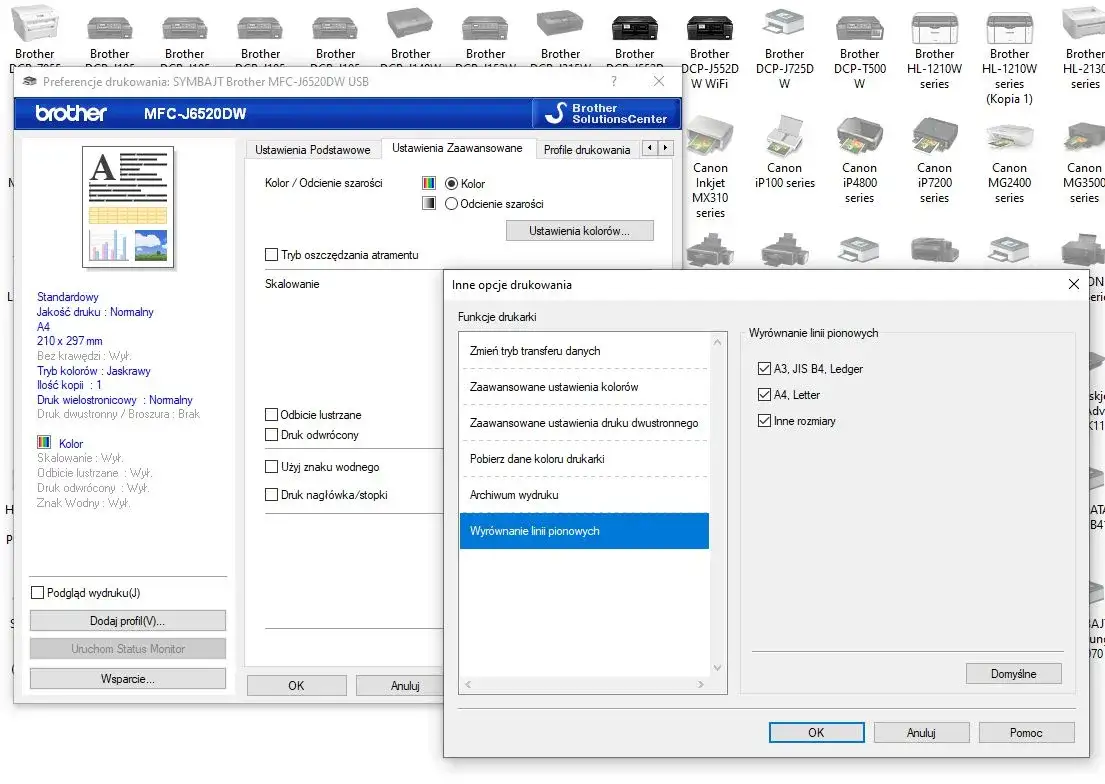The height and width of the screenshot is (784, 1105).
Task: Click function list horizontal scroll left arrow
Action: (468, 684)
